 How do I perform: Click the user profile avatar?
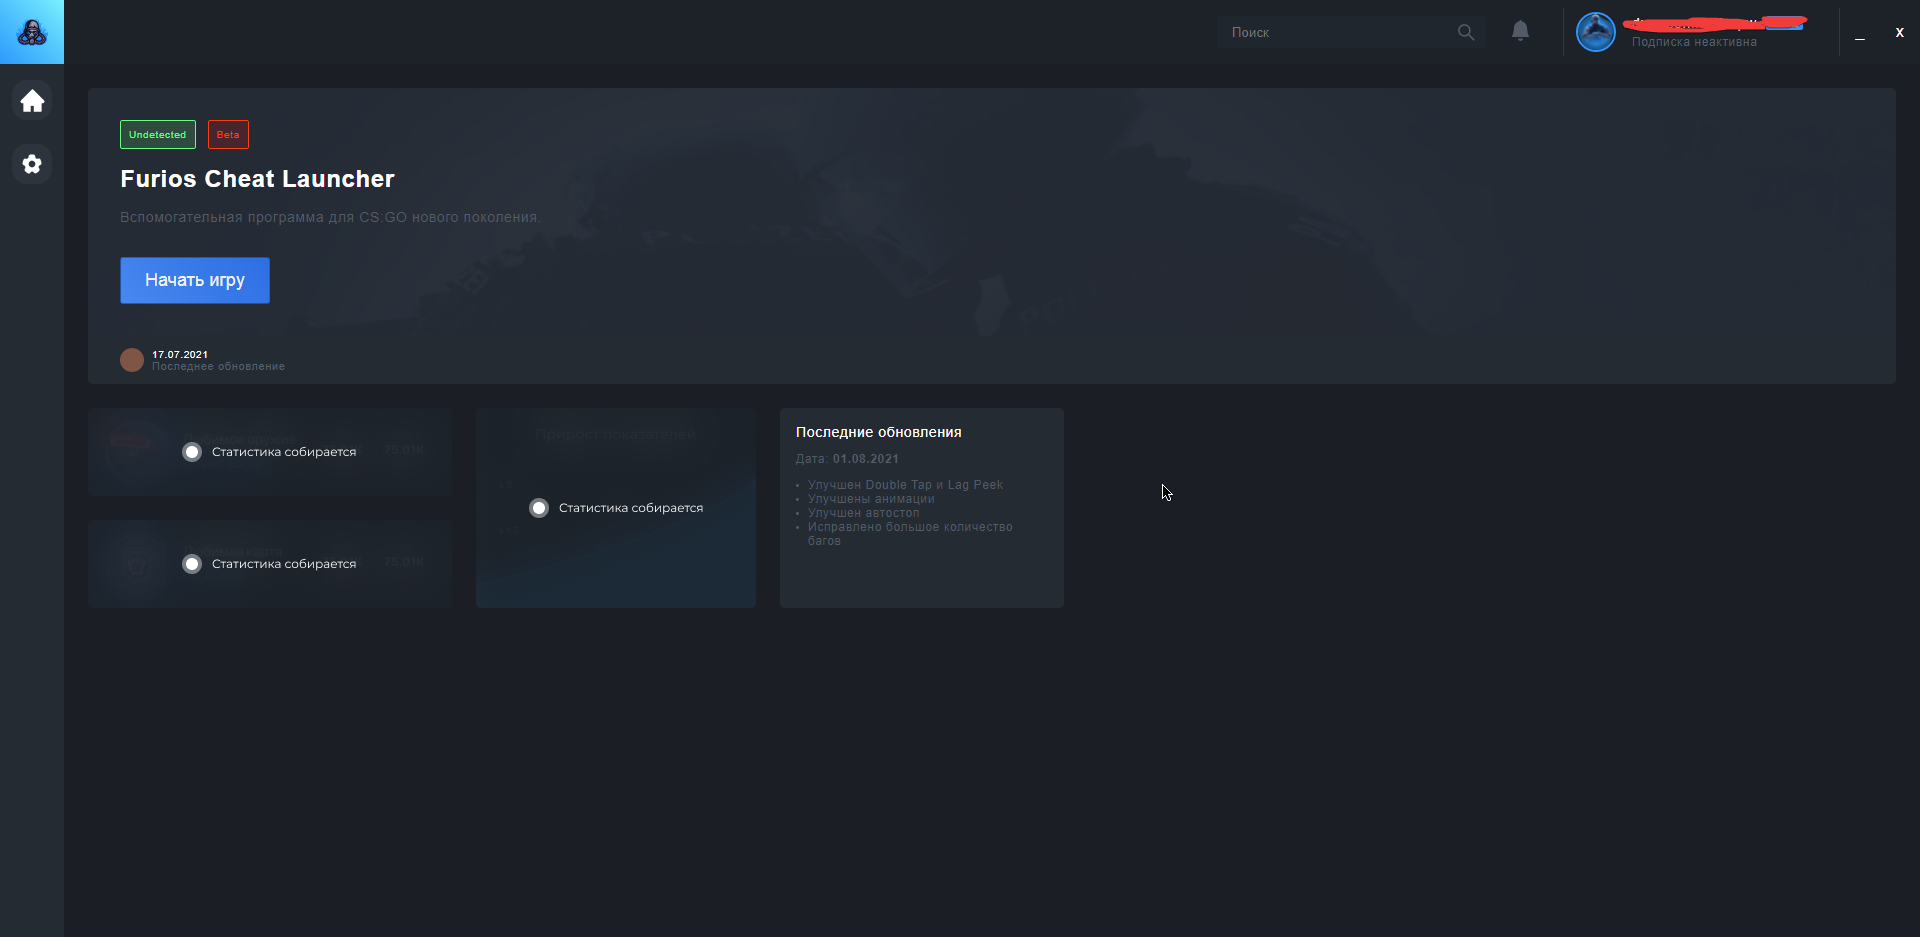point(1595,32)
